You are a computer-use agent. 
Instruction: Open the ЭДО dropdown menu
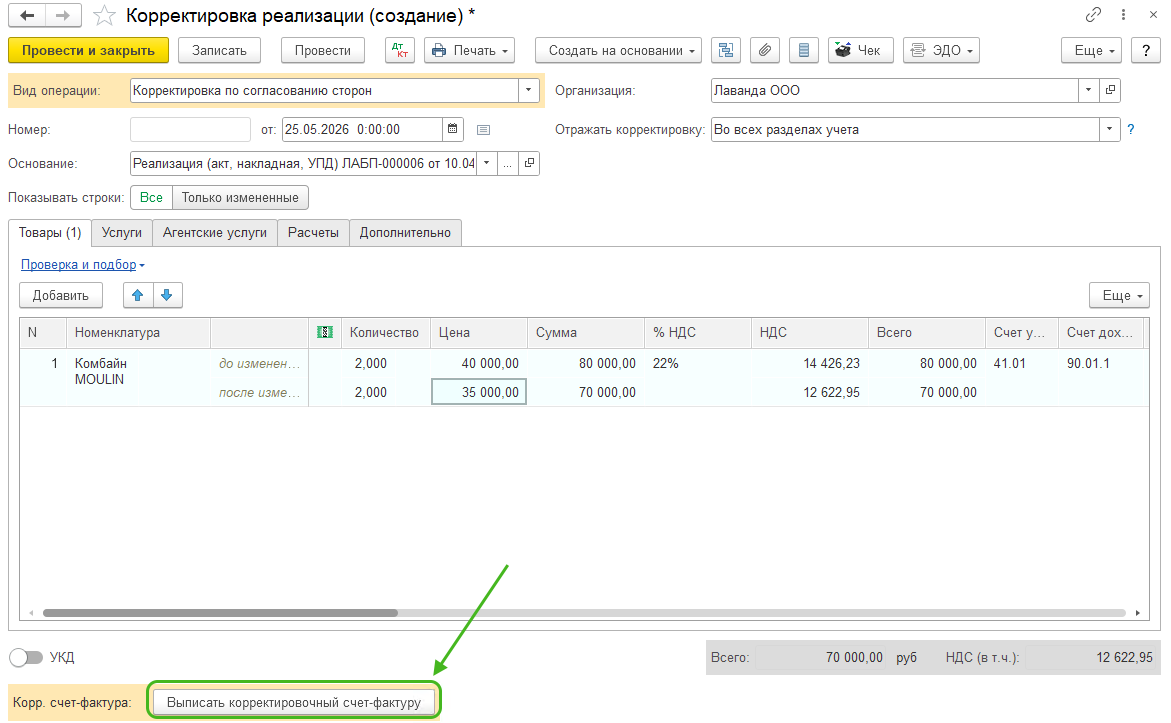pyautogui.click(x=941, y=50)
